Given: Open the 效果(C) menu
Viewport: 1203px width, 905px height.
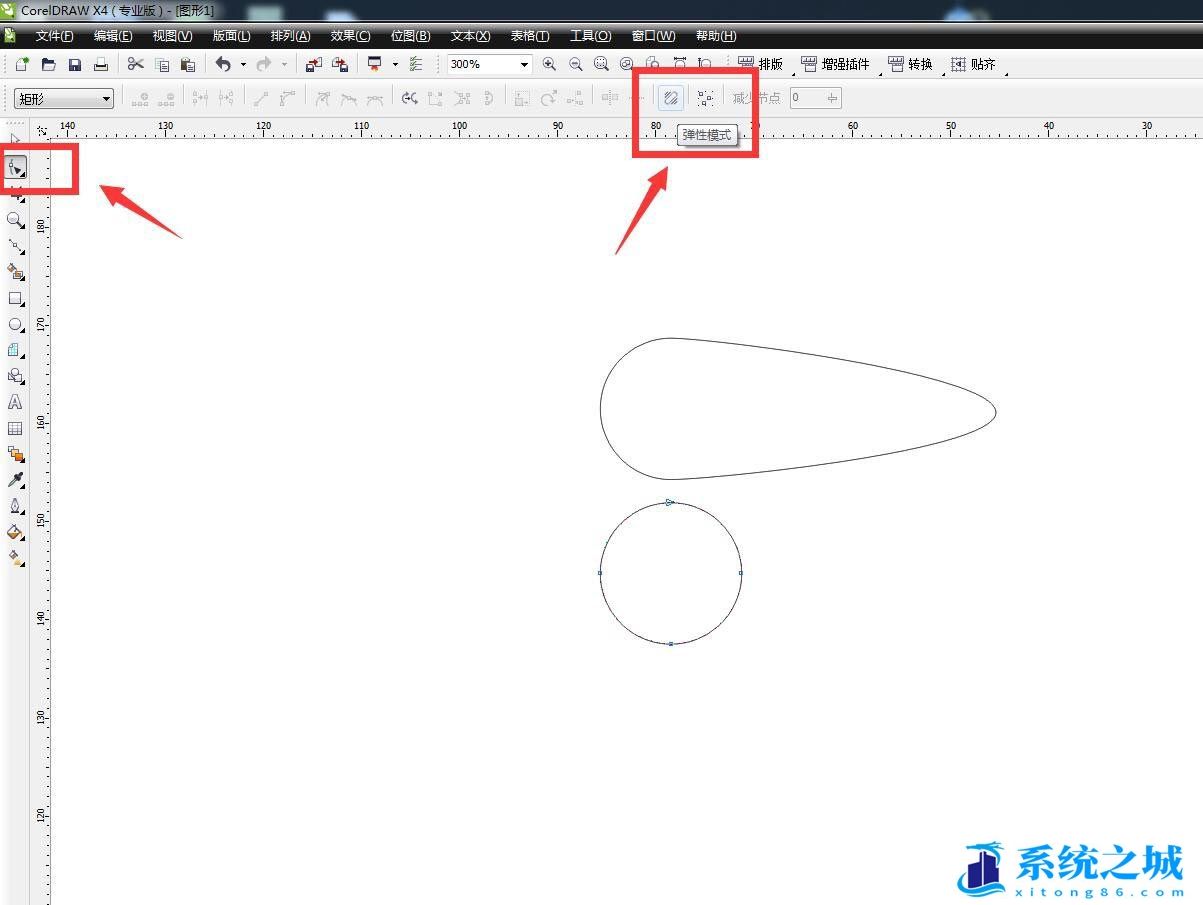Looking at the screenshot, I should (x=350, y=36).
